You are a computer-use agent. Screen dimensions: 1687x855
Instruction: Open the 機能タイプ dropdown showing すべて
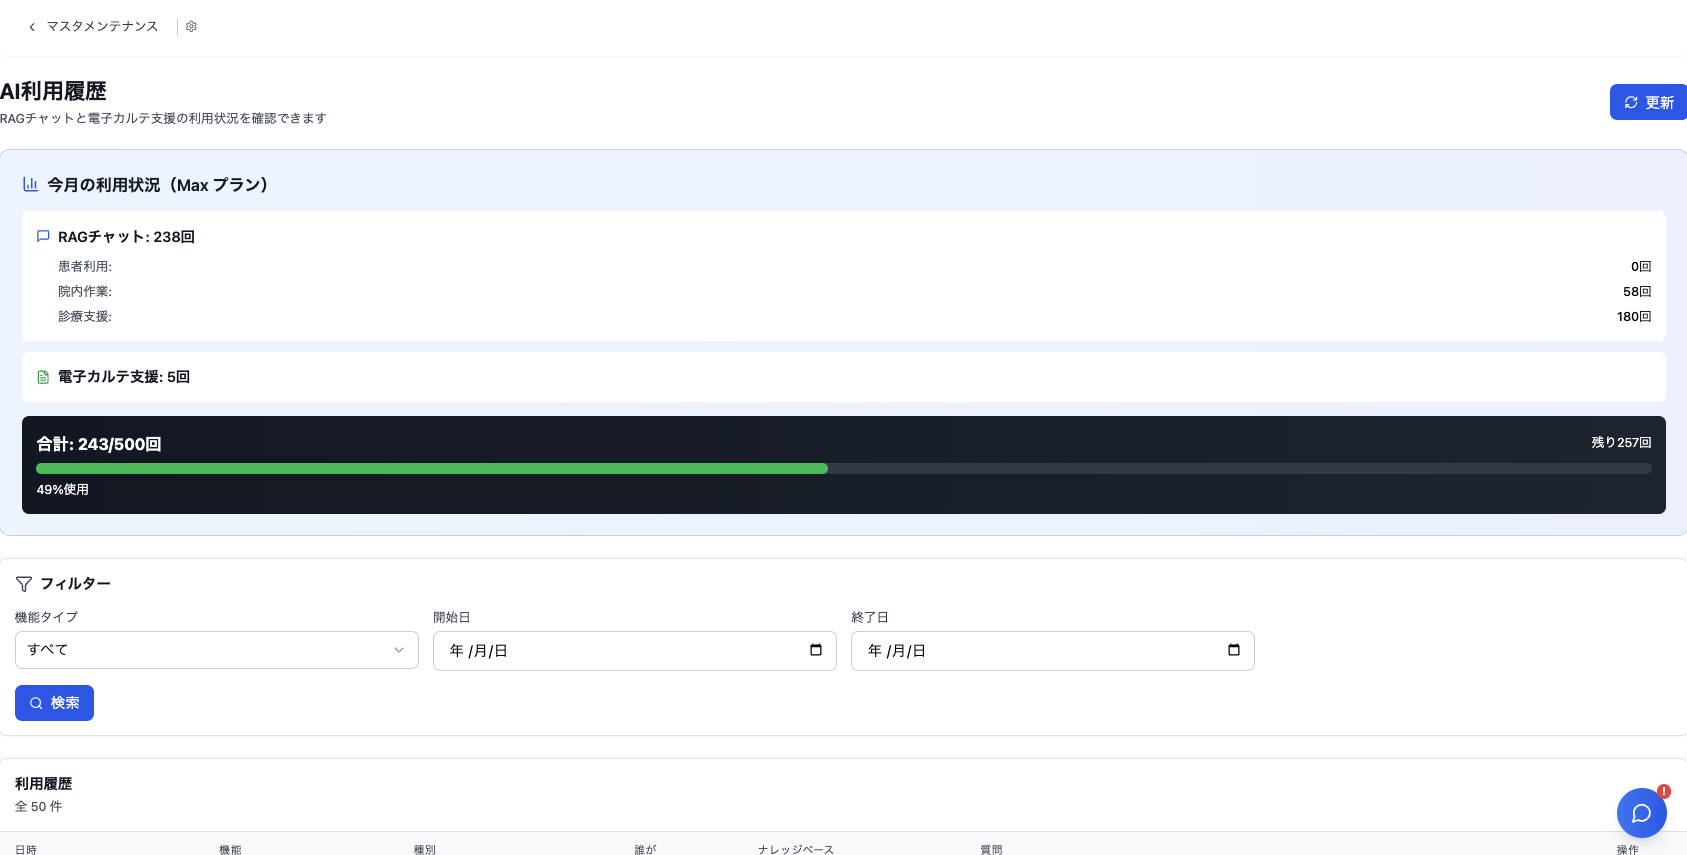click(x=216, y=650)
